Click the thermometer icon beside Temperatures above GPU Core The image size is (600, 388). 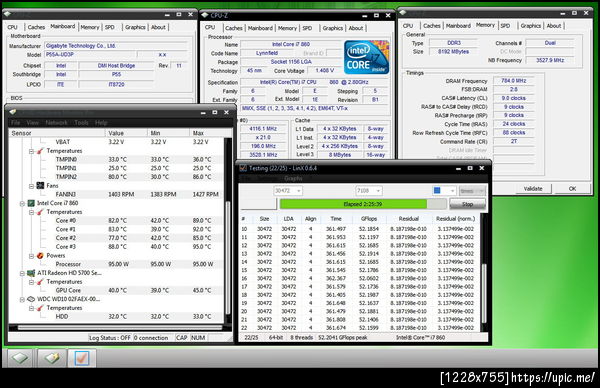[40, 282]
